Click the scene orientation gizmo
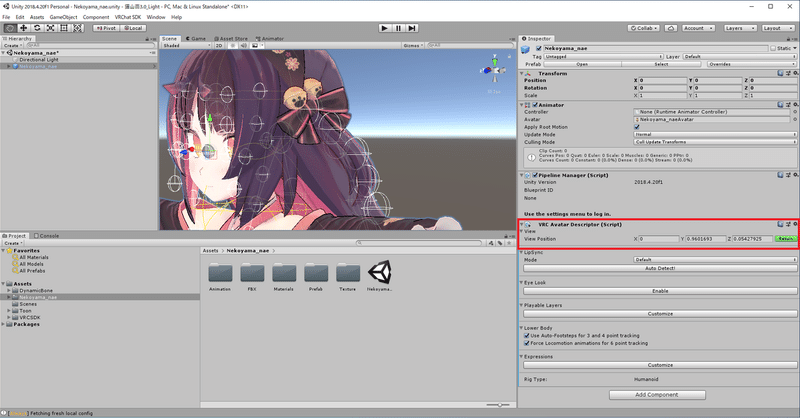 pyautogui.click(x=494, y=70)
